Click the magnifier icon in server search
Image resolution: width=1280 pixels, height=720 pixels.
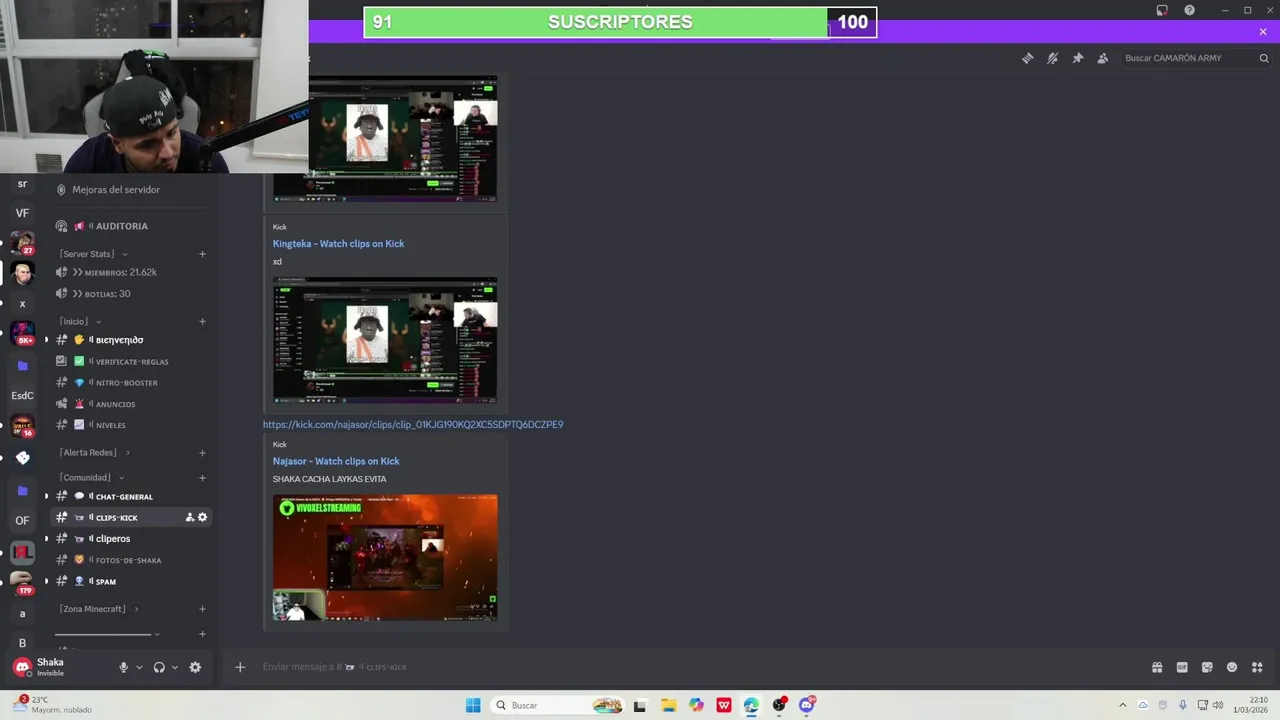pos(1262,58)
